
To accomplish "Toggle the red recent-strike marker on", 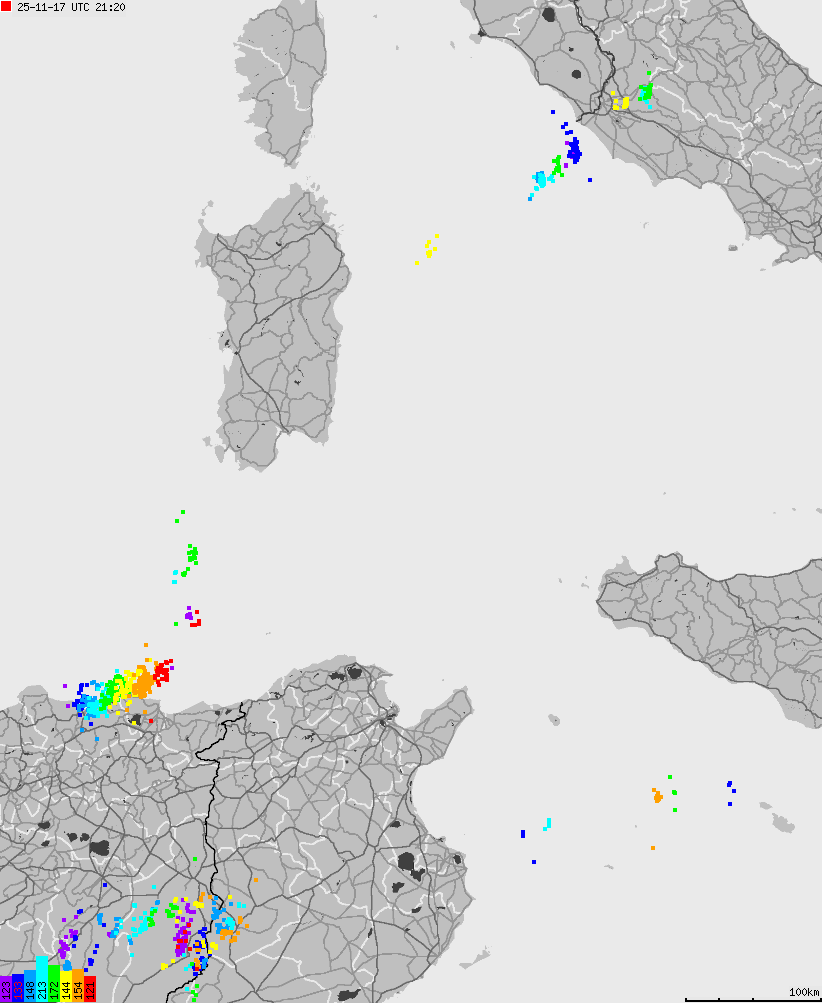I will [x=6, y=8].
